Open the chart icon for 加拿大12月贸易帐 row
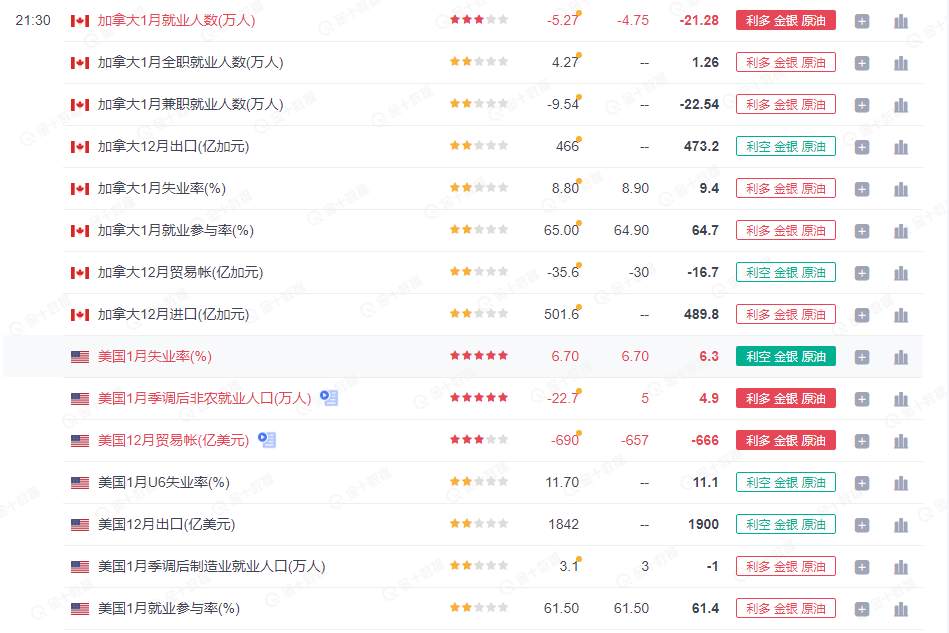Screen dimensions: 949x633 [901, 274]
